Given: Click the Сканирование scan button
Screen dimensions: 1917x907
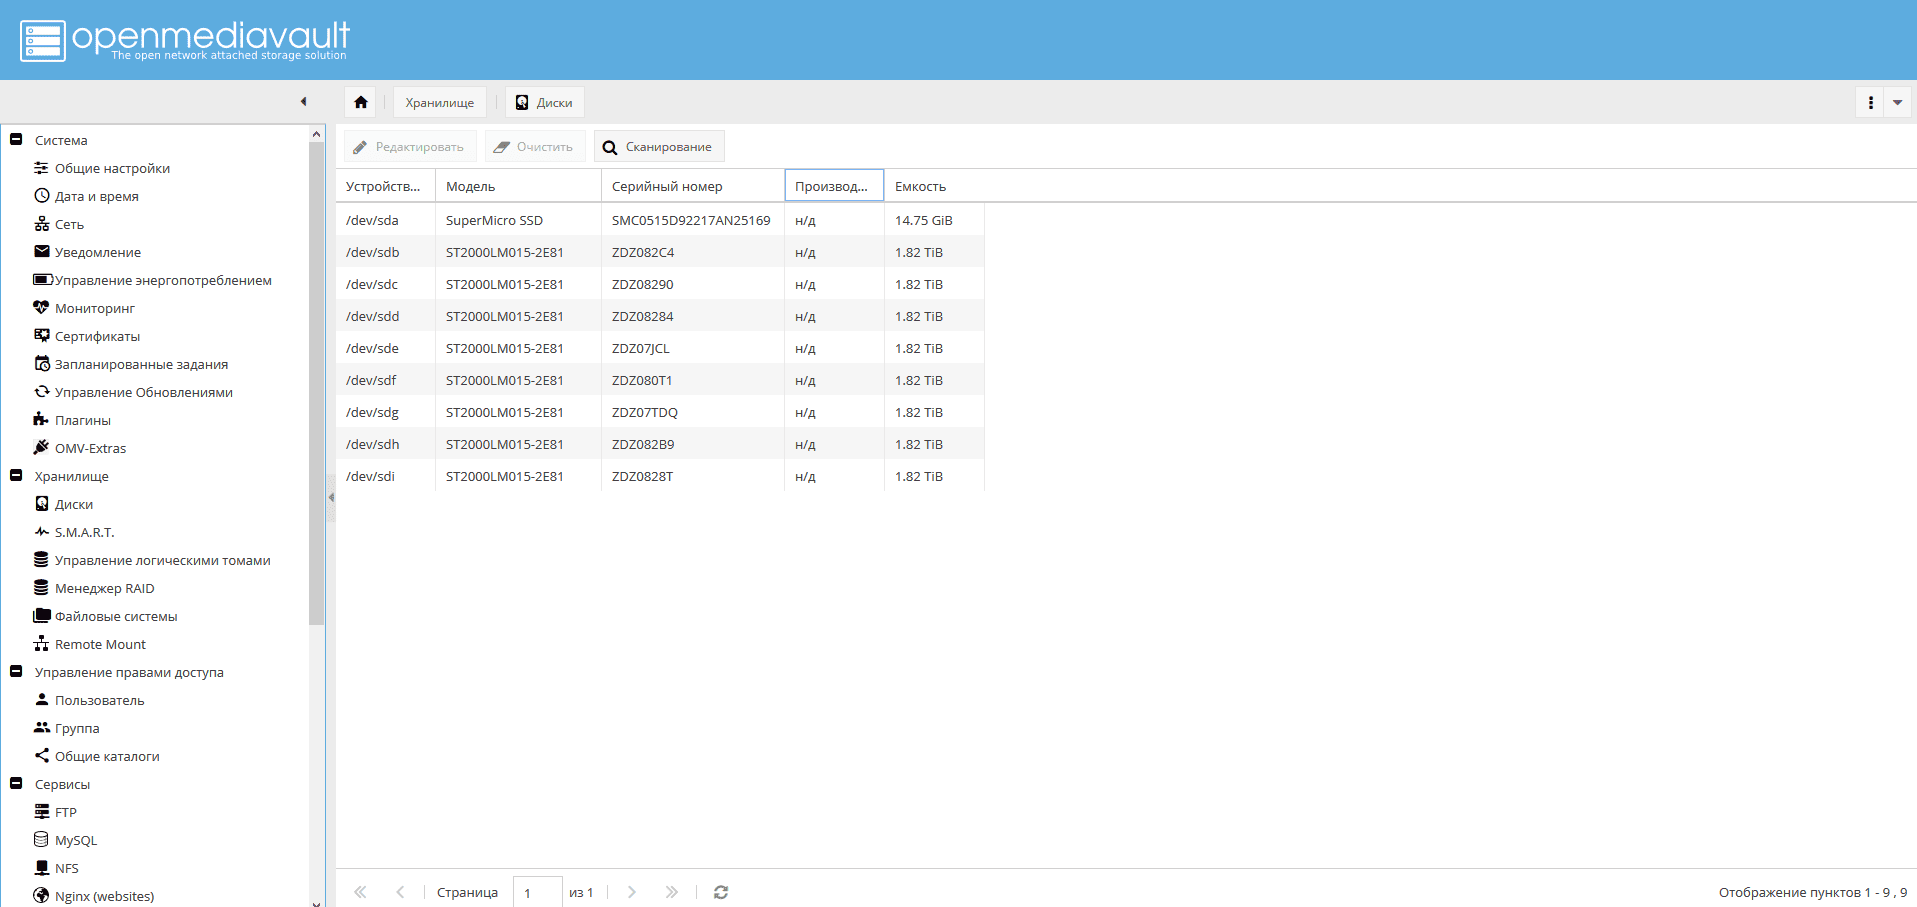Looking at the screenshot, I should pos(659,147).
